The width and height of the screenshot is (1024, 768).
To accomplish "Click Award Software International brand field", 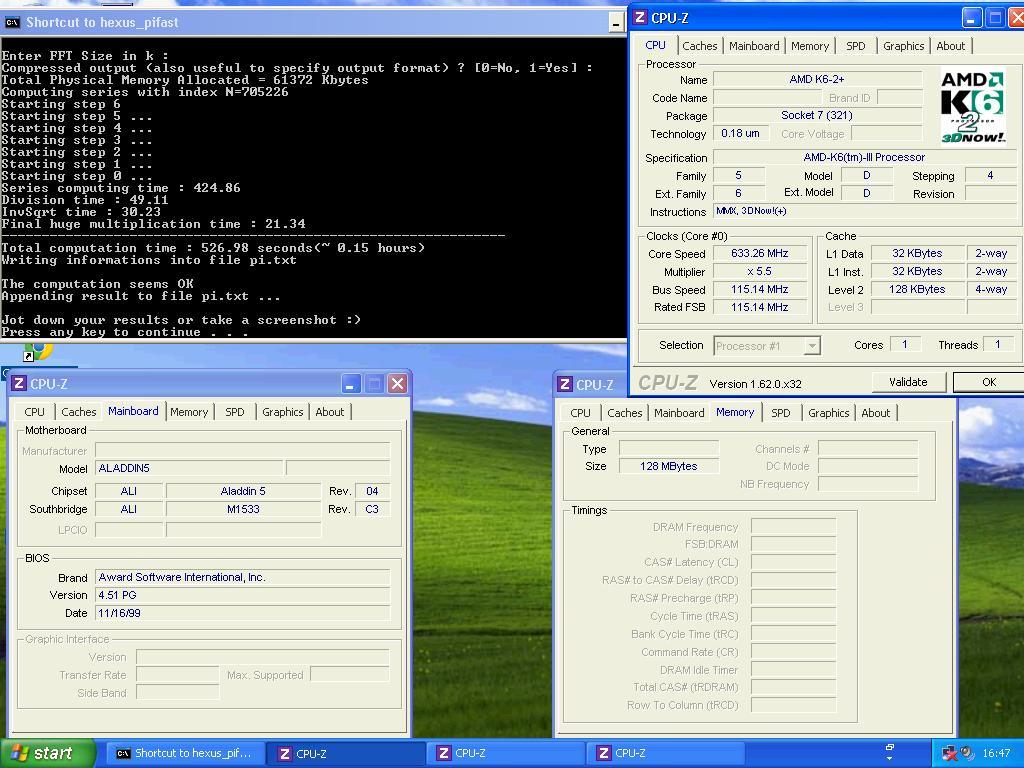I will pos(242,577).
